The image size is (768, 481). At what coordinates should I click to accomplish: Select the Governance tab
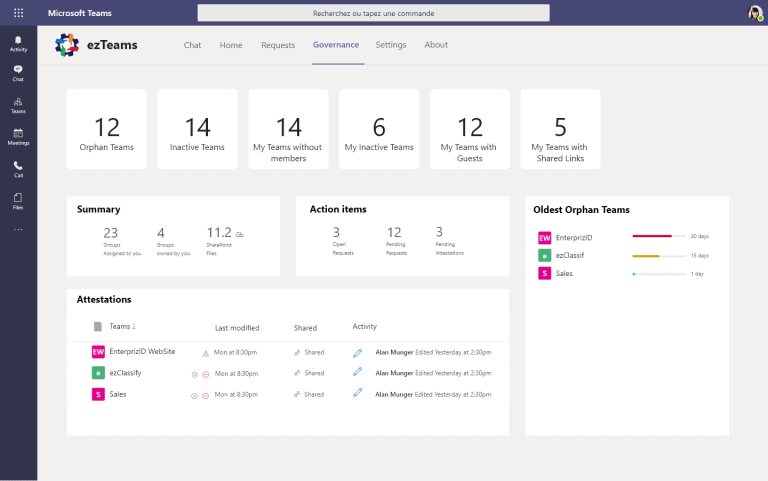(336, 45)
